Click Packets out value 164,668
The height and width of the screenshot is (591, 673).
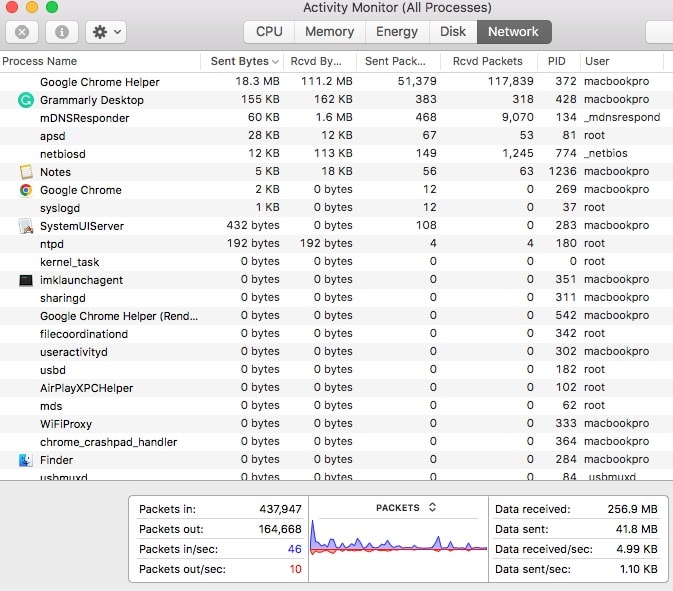click(x=280, y=529)
